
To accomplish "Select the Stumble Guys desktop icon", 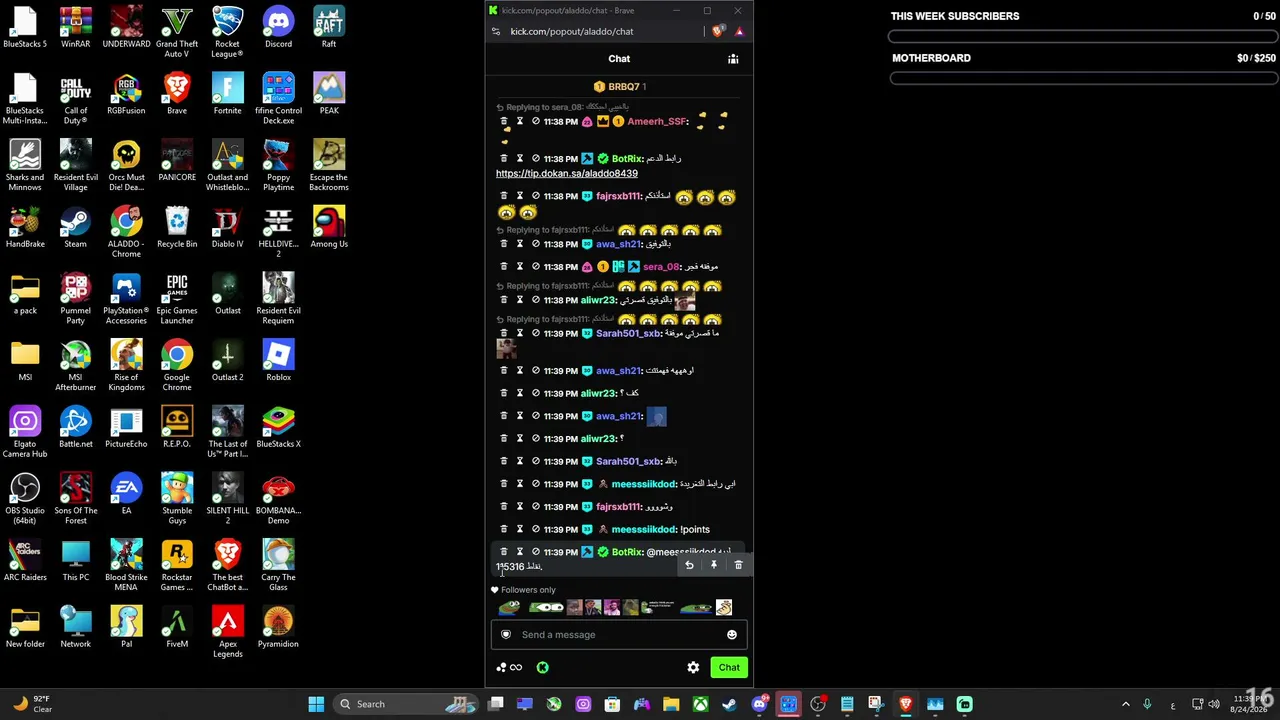I will click(x=177, y=499).
